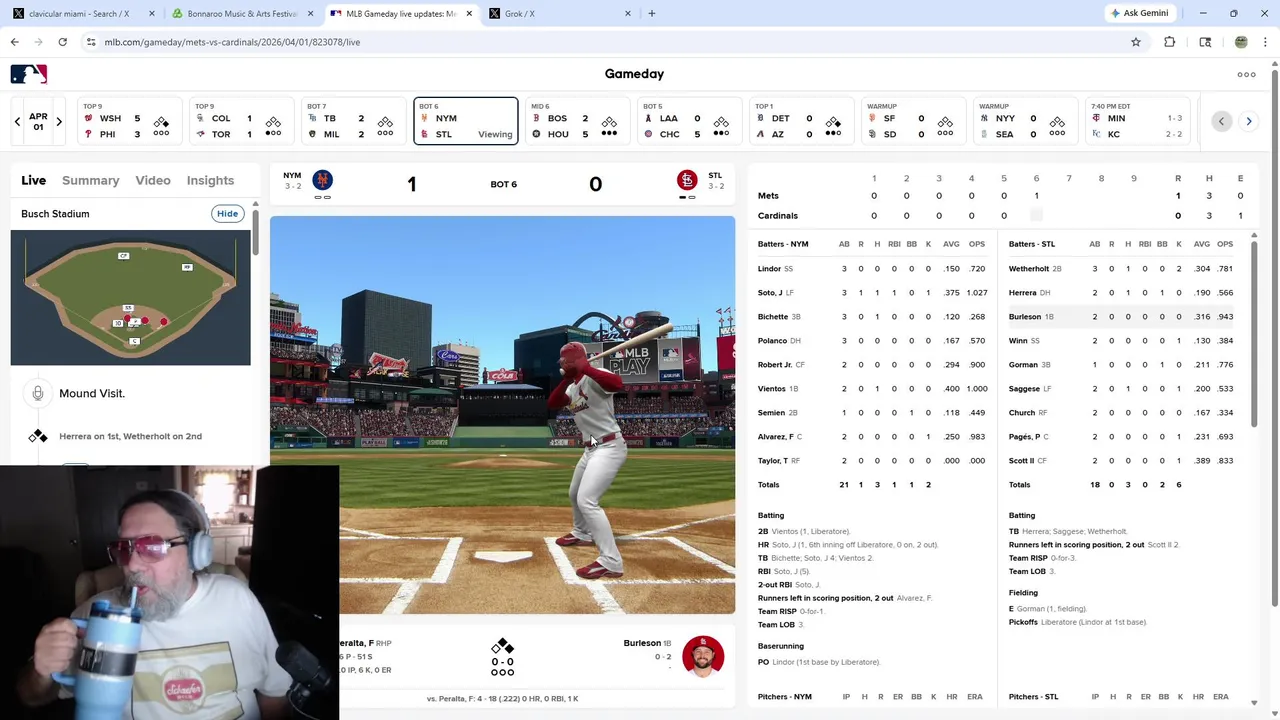Open TB vs MIL game card
The width and height of the screenshot is (1280, 720).
[352, 121]
